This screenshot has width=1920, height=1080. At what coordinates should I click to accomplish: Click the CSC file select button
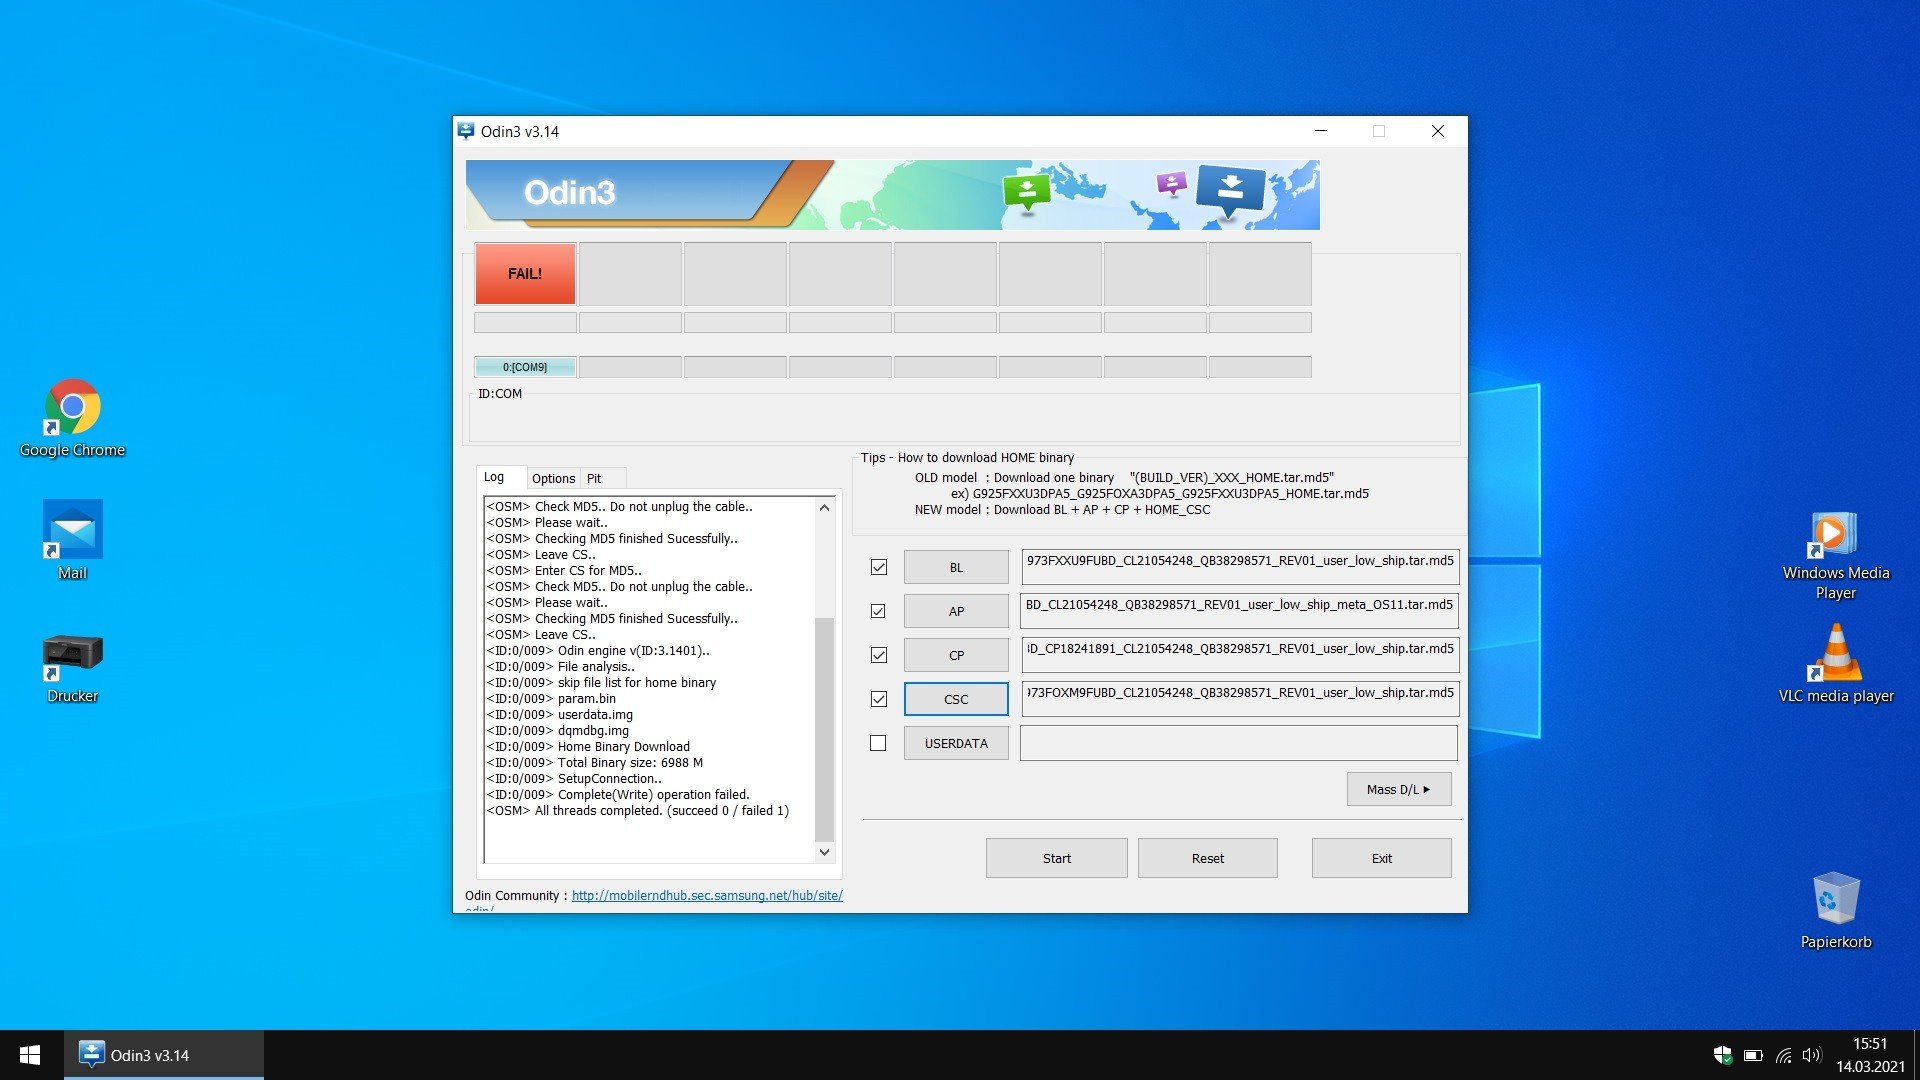point(956,699)
